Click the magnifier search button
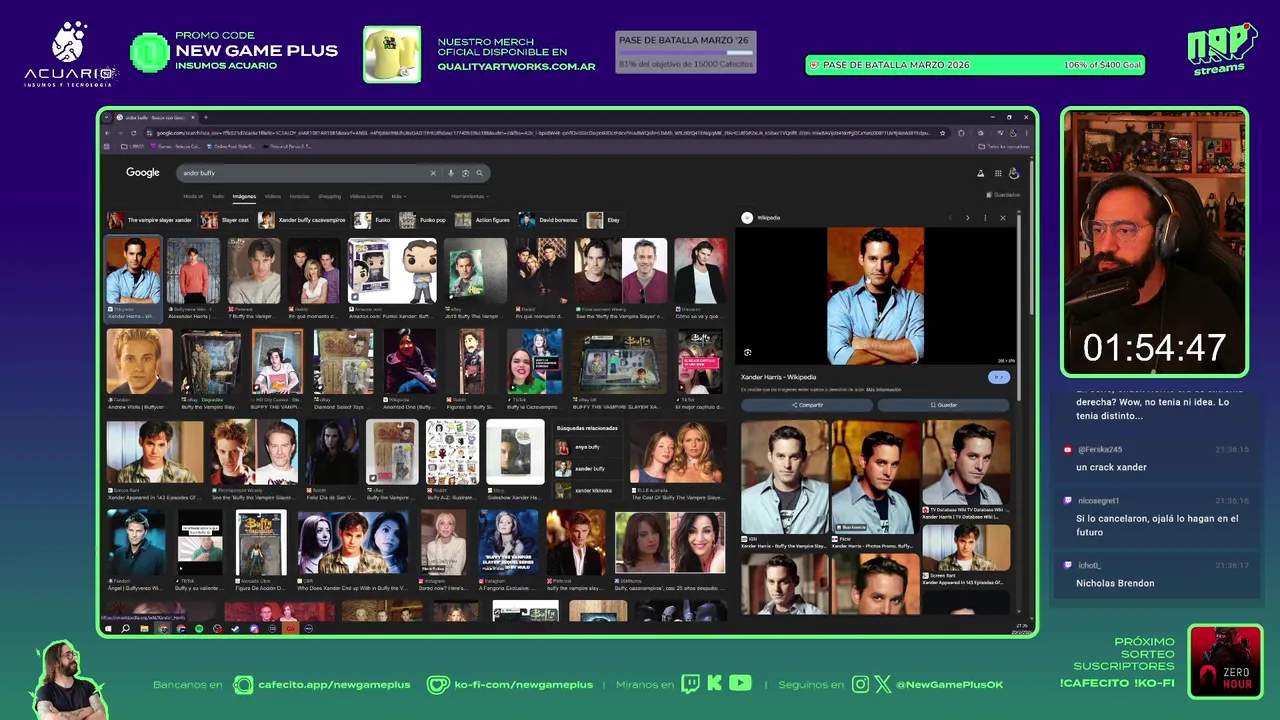 click(x=479, y=173)
